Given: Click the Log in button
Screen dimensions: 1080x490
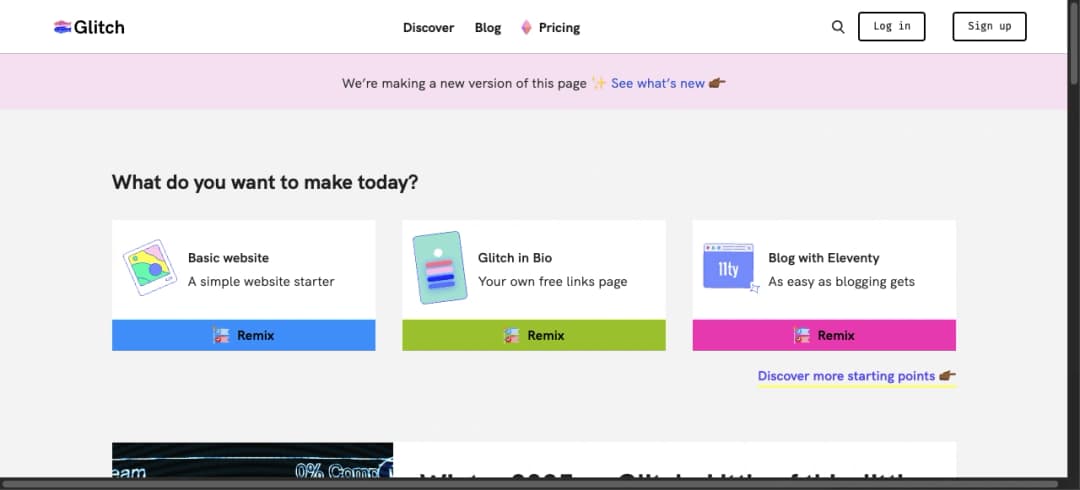Looking at the screenshot, I should point(891,26).
